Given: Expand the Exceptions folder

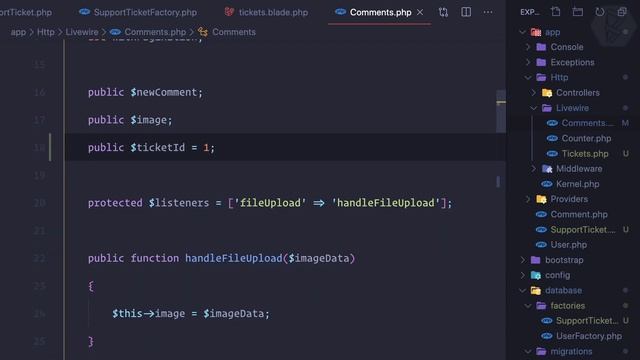Looking at the screenshot, I should tap(528, 62).
